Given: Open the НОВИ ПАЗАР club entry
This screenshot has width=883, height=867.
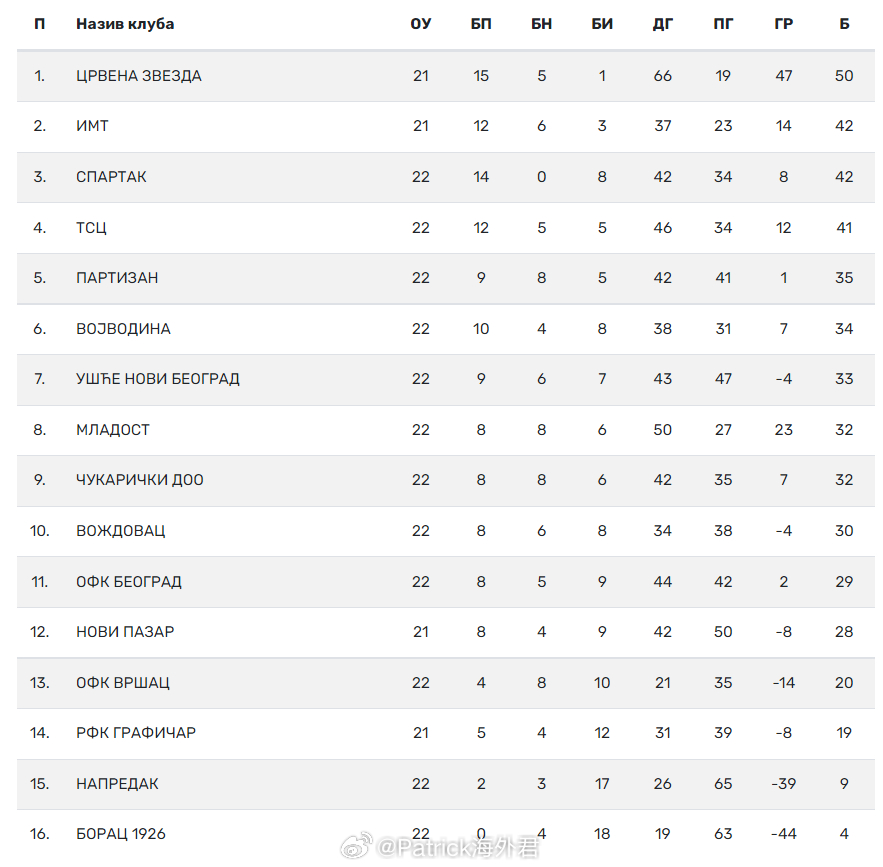Looking at the screenshot, I should (125, 632).
